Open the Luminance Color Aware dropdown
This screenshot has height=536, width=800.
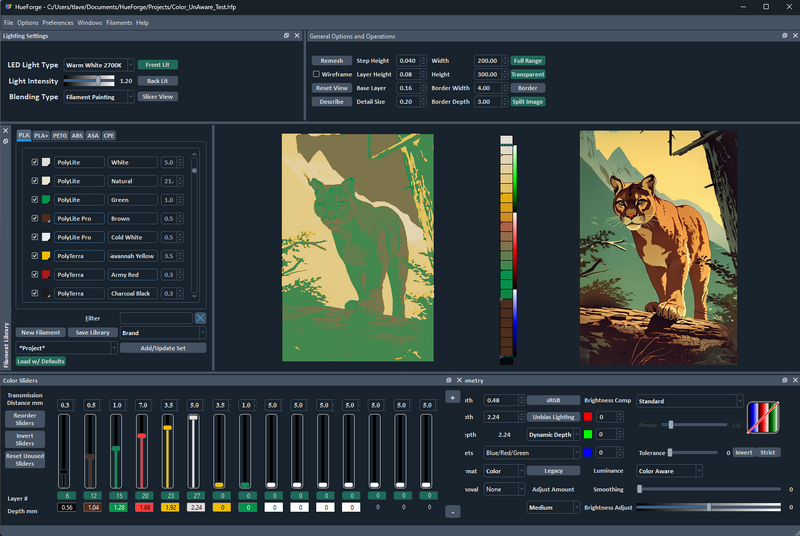(669, 471)
